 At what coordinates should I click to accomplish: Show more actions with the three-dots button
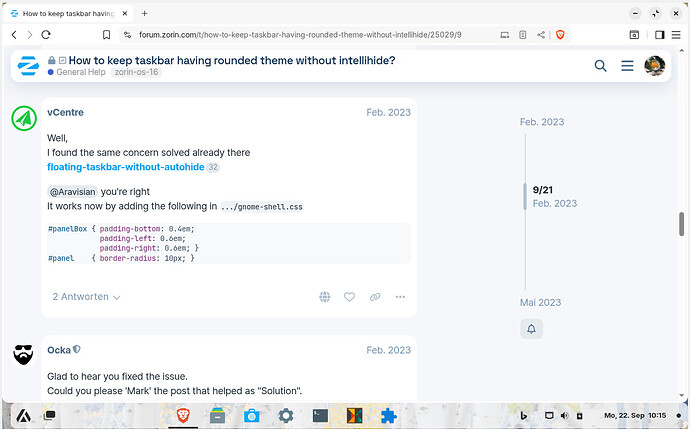pos(400,297)
